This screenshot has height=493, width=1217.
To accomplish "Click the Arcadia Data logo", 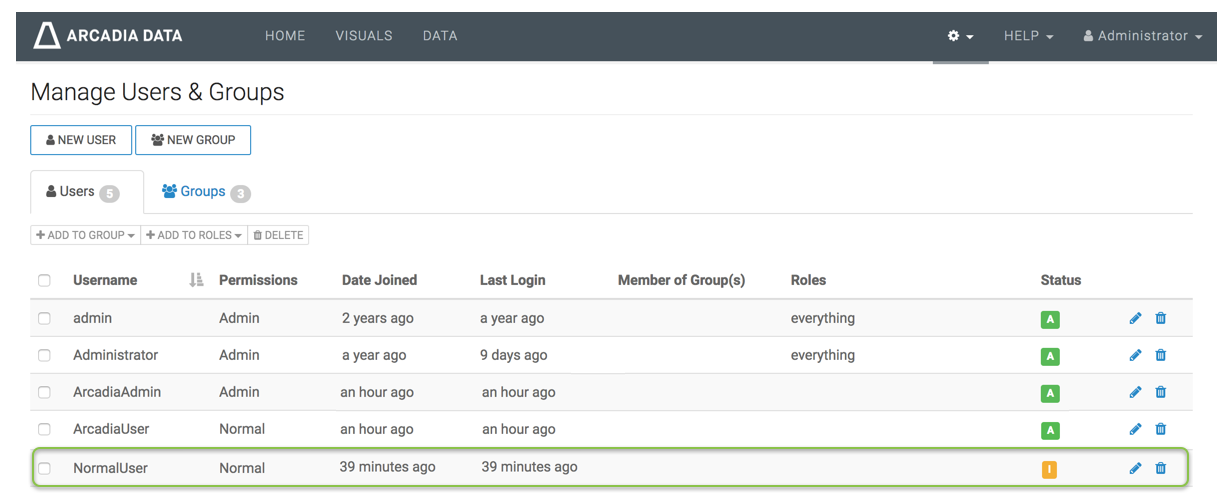I will [108, 36].
